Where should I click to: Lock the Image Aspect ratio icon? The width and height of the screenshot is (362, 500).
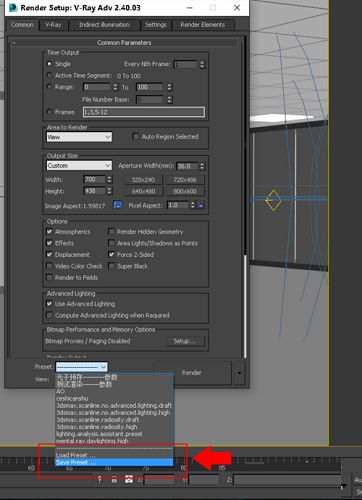[x=117, y=205]
